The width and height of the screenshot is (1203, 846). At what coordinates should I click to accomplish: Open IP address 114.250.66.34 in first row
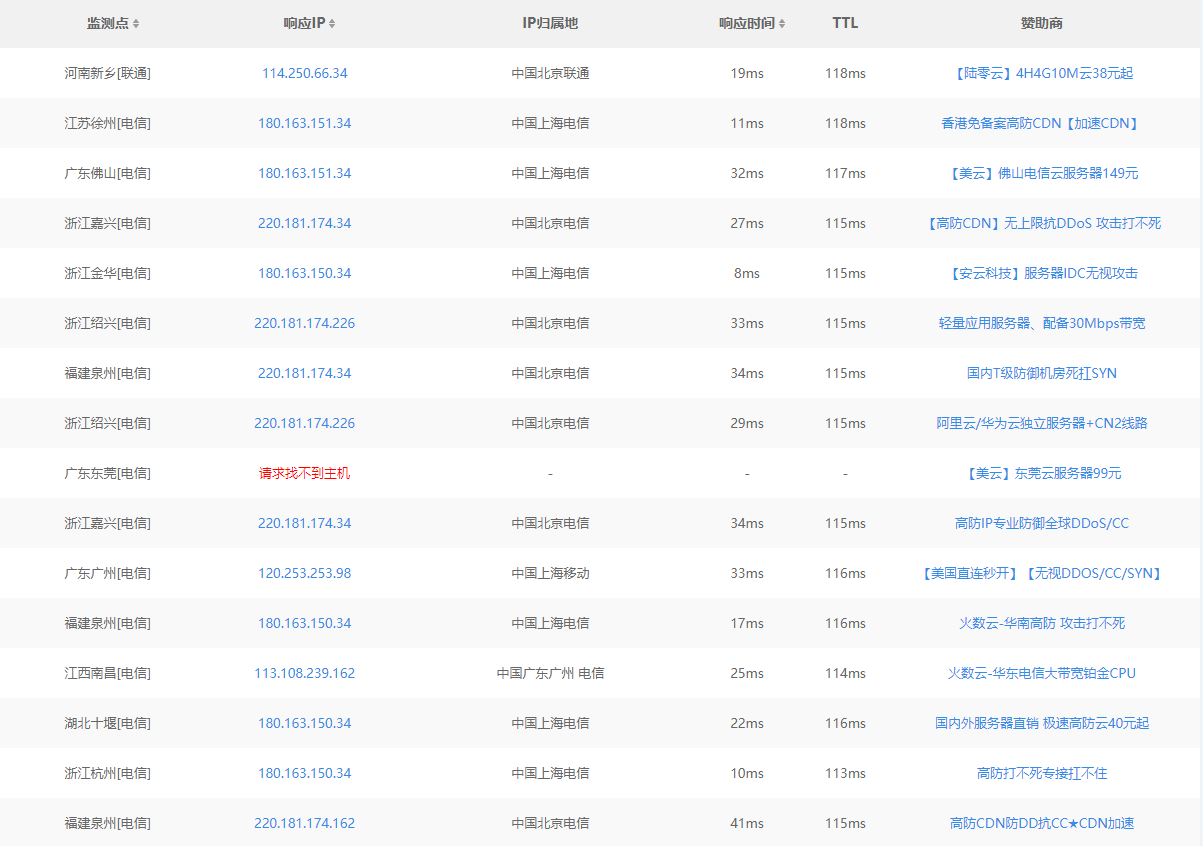[x=303, y=73]
